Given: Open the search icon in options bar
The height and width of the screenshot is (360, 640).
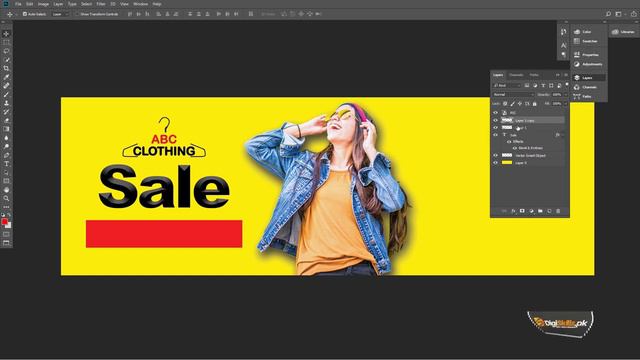Looking at the screenshot, I should coord(608,14).
